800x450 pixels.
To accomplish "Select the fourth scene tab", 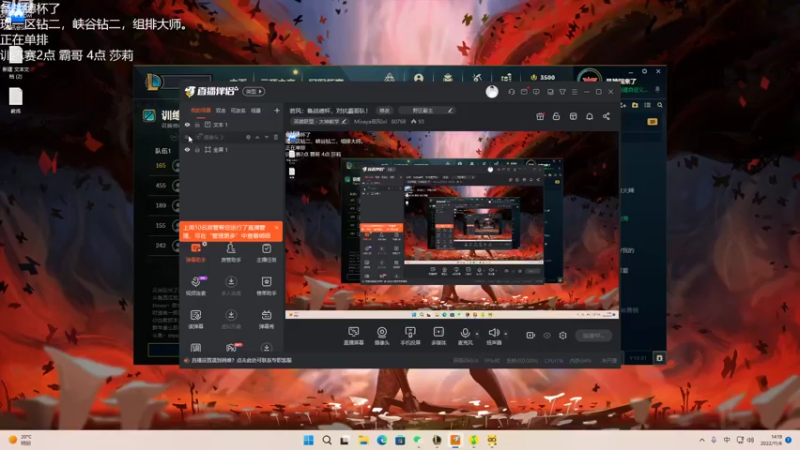I will (x=256, y=110).
